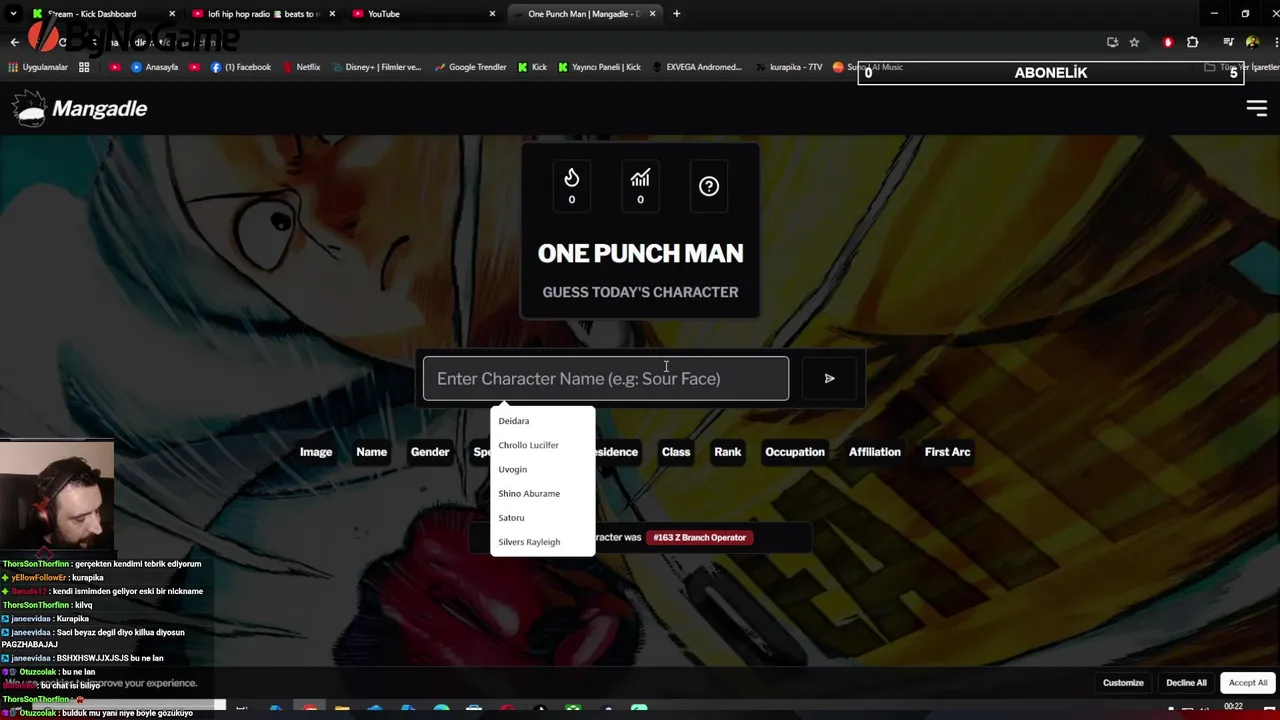Click the red extension icon in toolbar
Viewport: 1280px width, 720px height.
pos(1168,42)
